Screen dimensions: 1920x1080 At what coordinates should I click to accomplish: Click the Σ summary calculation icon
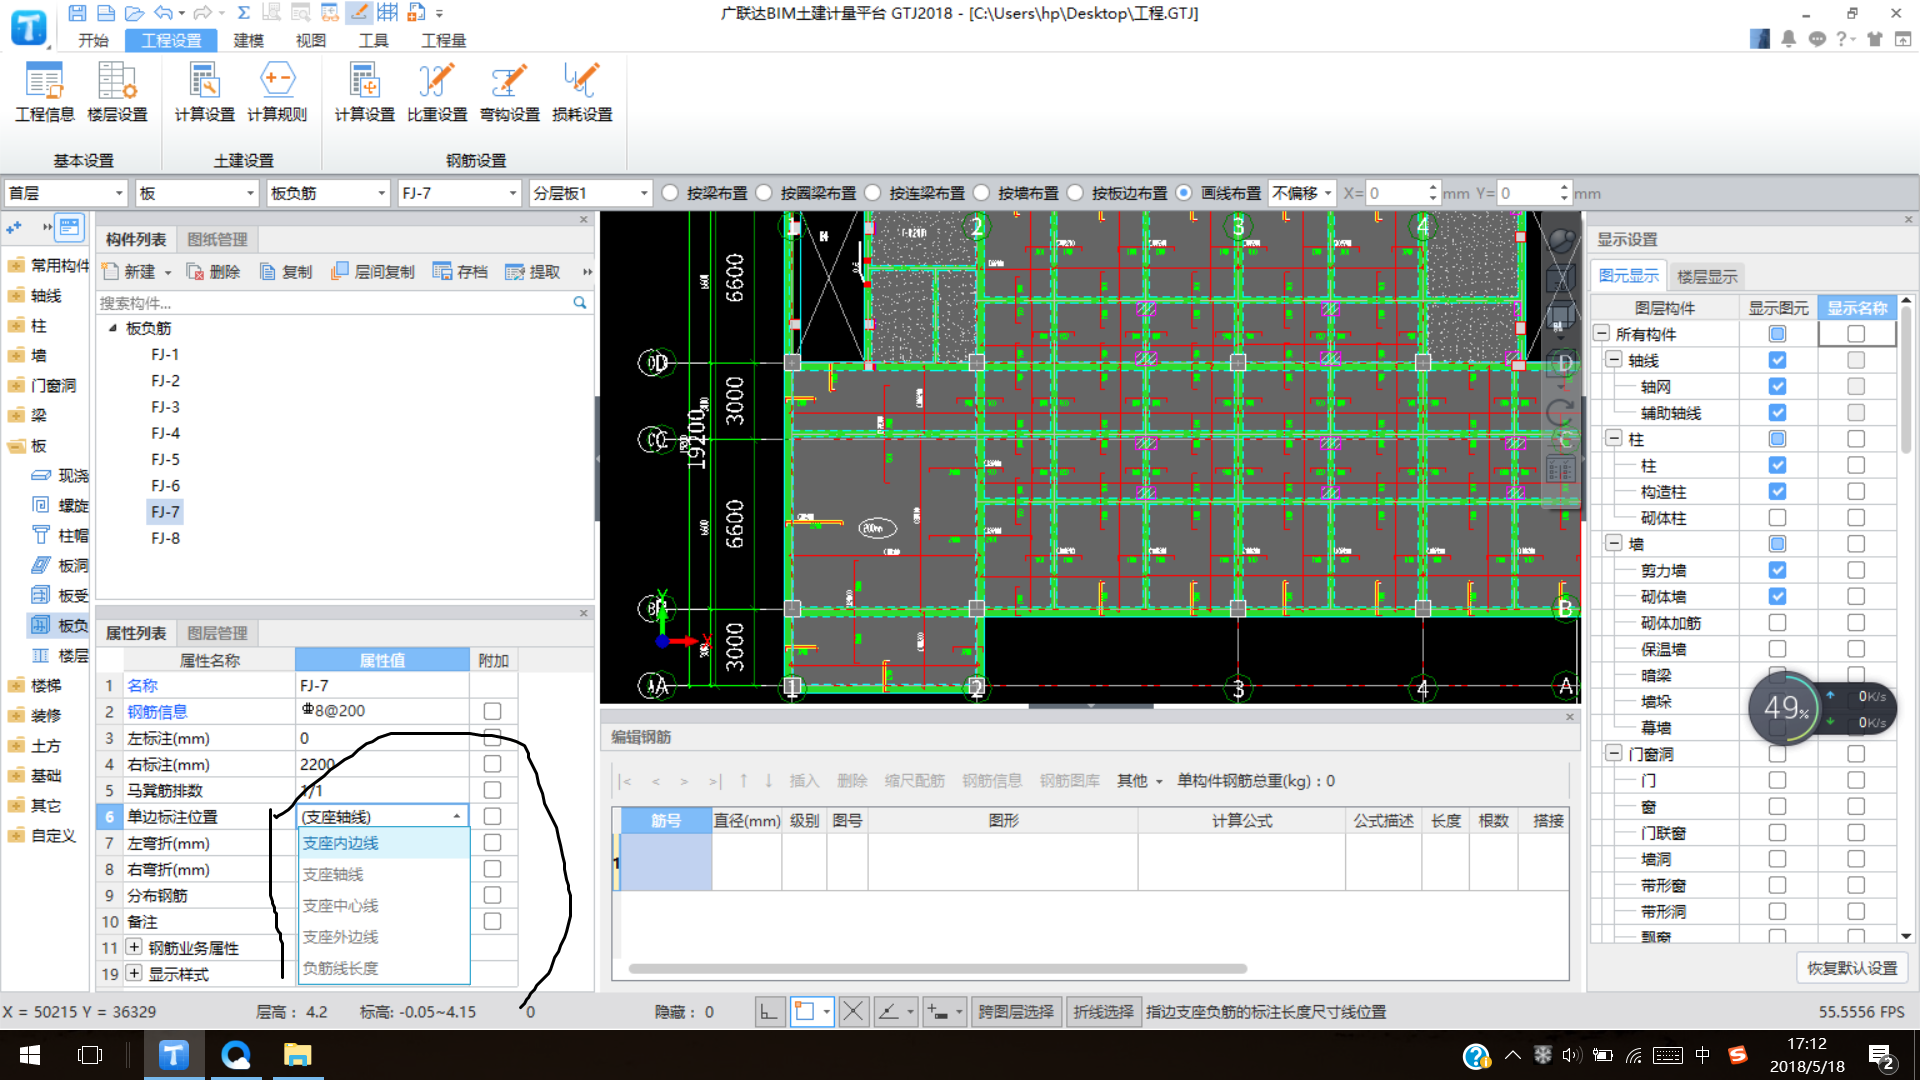tap(243, 13)
